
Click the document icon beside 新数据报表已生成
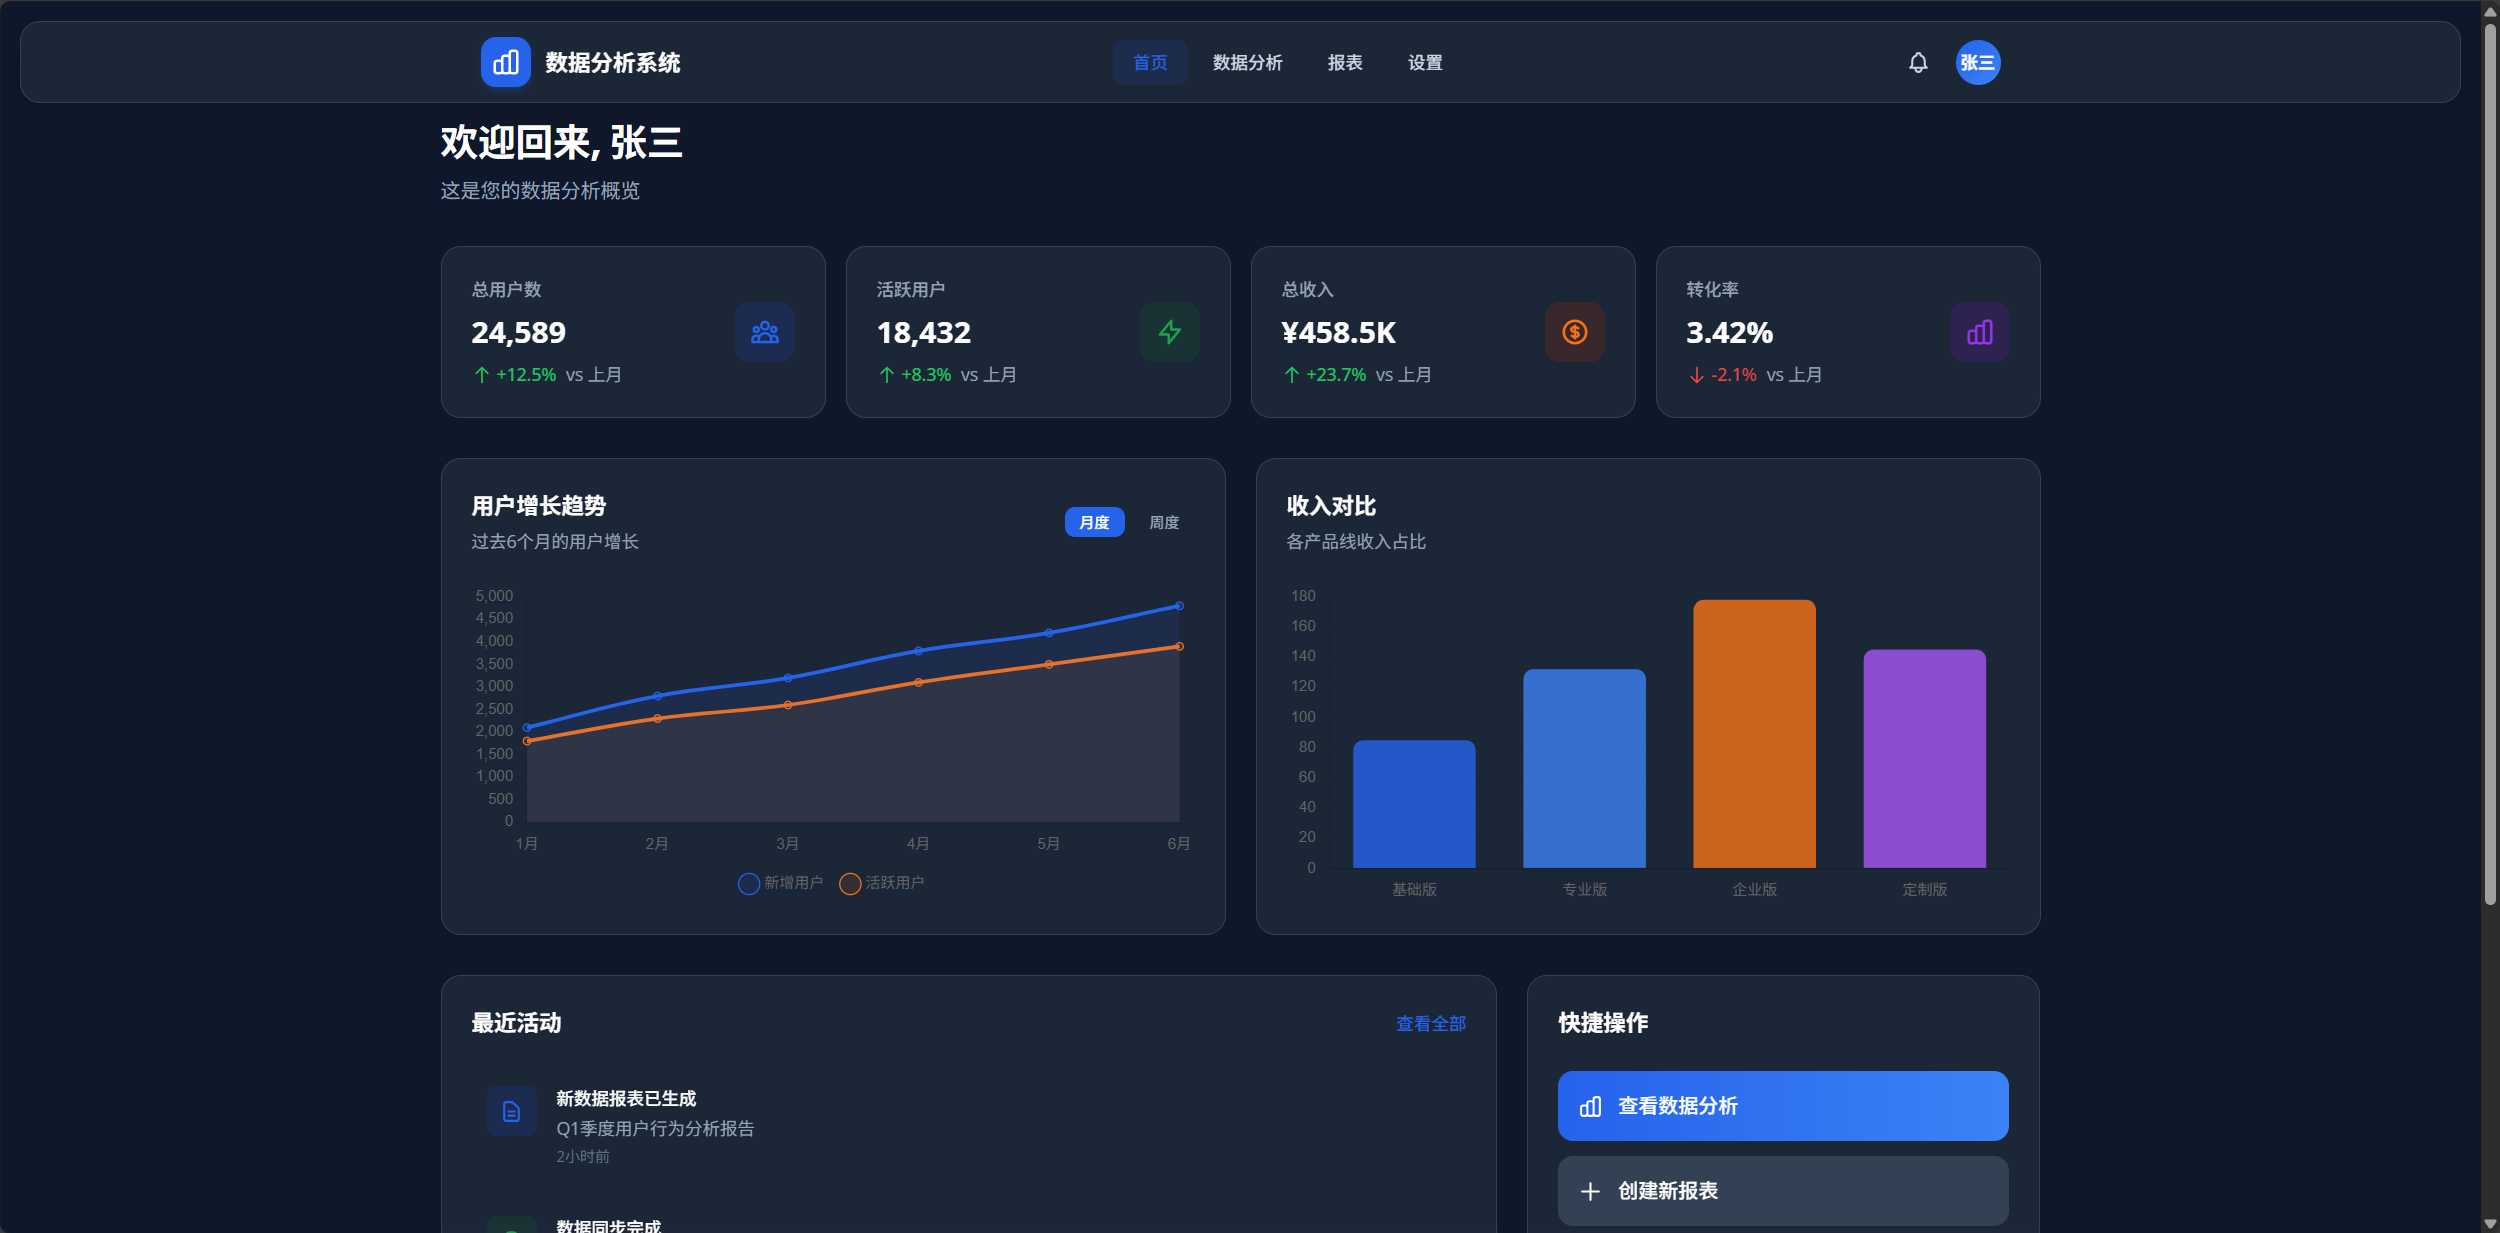(x=511, y=1111)
